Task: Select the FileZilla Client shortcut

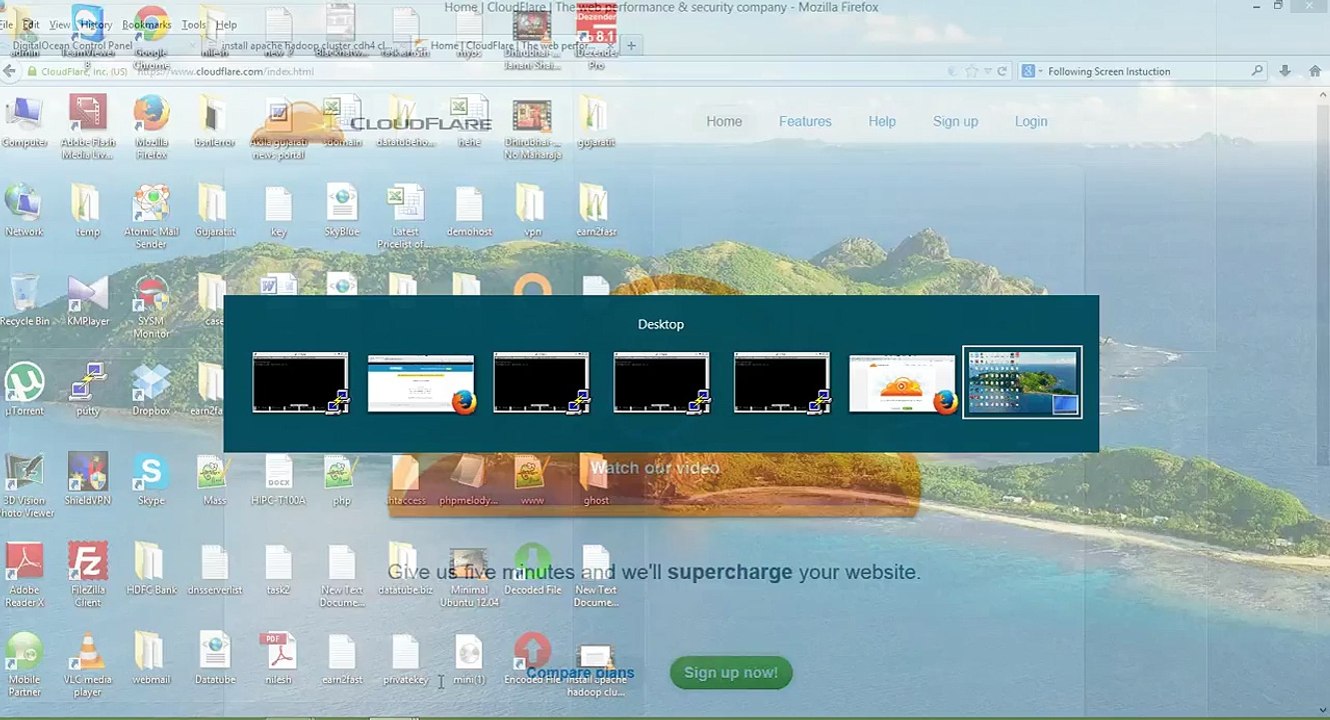Action: pos(88,575)
